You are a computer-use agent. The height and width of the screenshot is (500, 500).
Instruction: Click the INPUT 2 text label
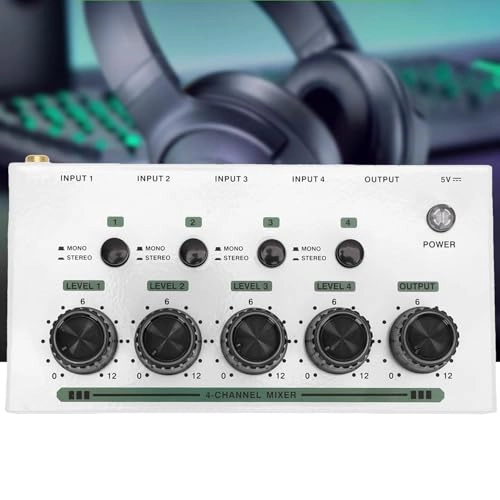154,179
